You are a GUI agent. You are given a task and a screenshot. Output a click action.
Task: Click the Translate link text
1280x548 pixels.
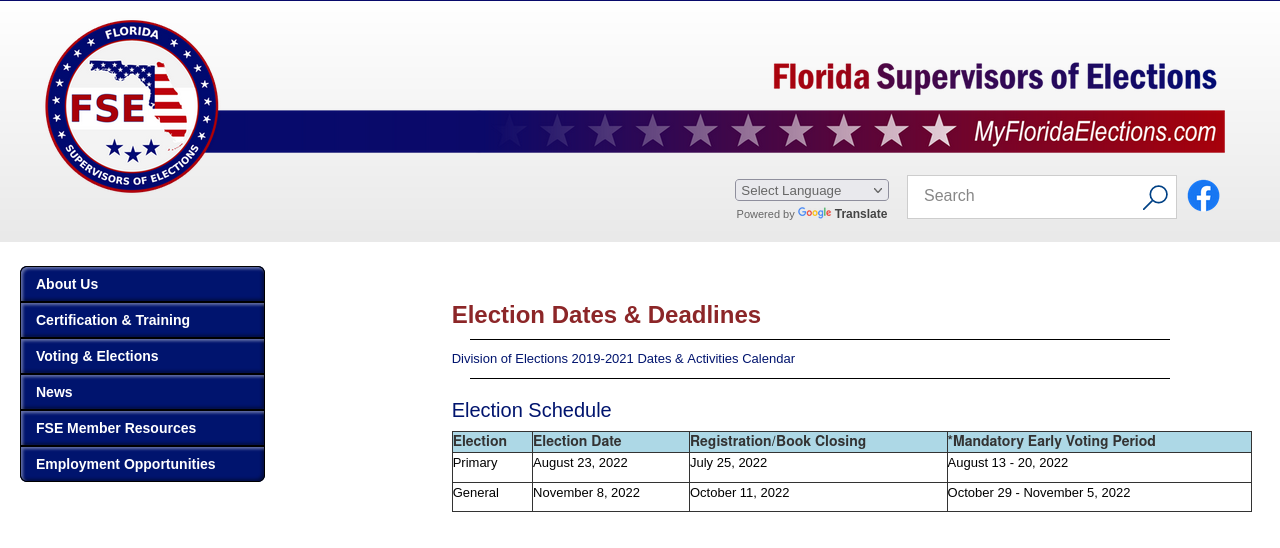pos(861,214)
